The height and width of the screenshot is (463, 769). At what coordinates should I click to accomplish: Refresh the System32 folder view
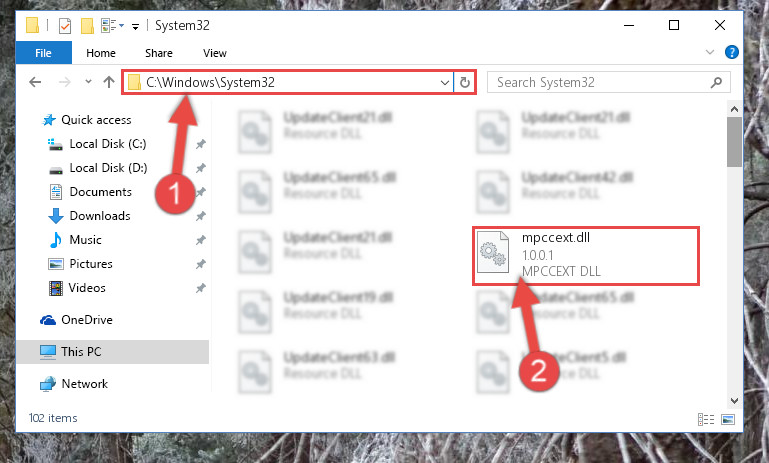pos(465,82)
